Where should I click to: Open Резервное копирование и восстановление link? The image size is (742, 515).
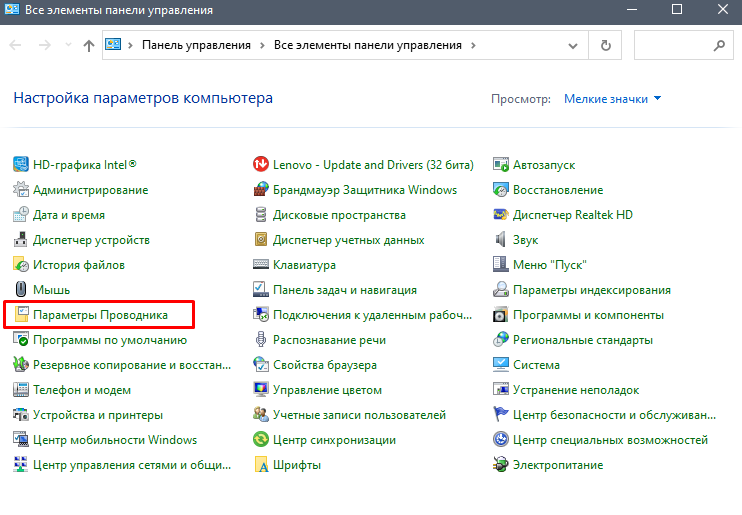132,365
